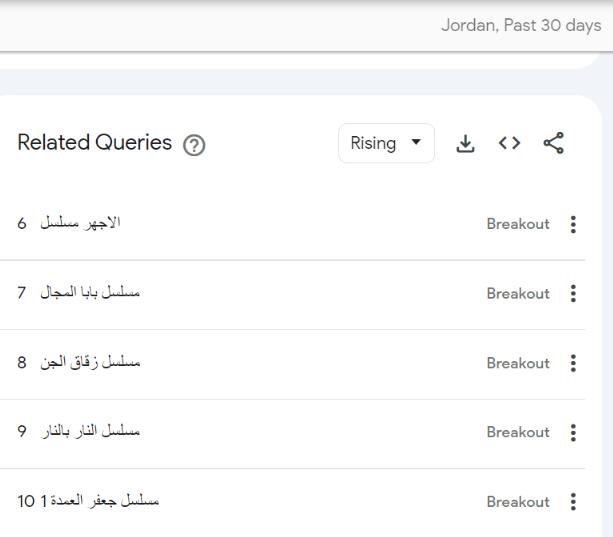The image size is (613, 537).
Task: Open the query ranked 10 'مسلسل جعفر العمدة 1'
Action: click(x=99, y=500)
